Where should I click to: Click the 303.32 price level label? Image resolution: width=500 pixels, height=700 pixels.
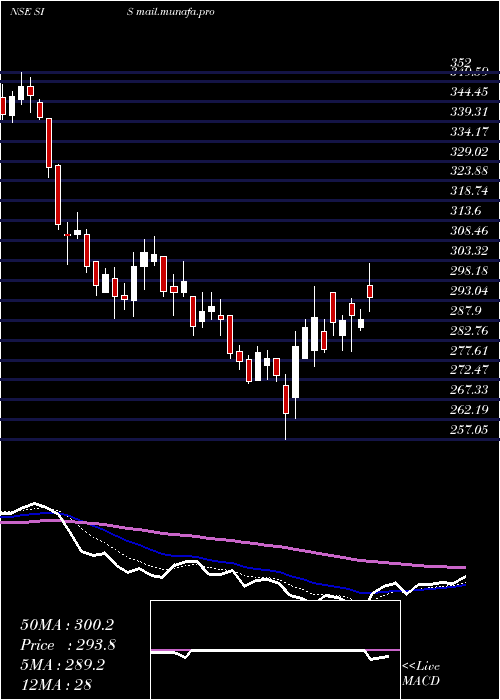point(469,251)
